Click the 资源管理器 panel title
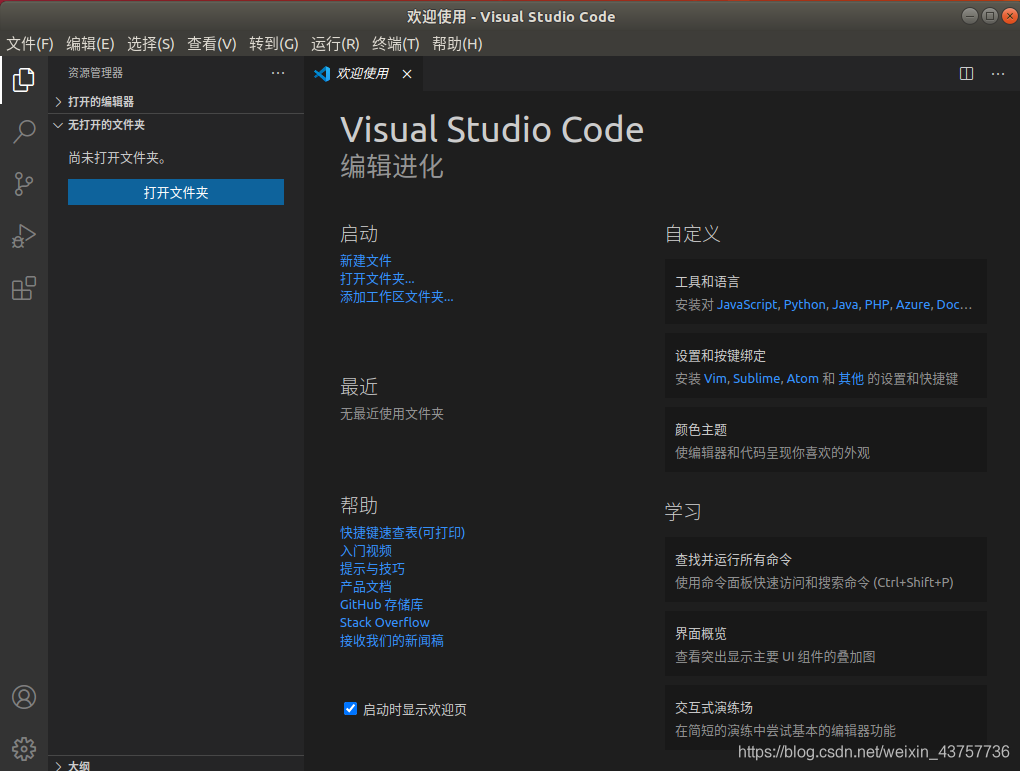The width and height of the screenshot is (1020, 771). click(x=96, y=73)
